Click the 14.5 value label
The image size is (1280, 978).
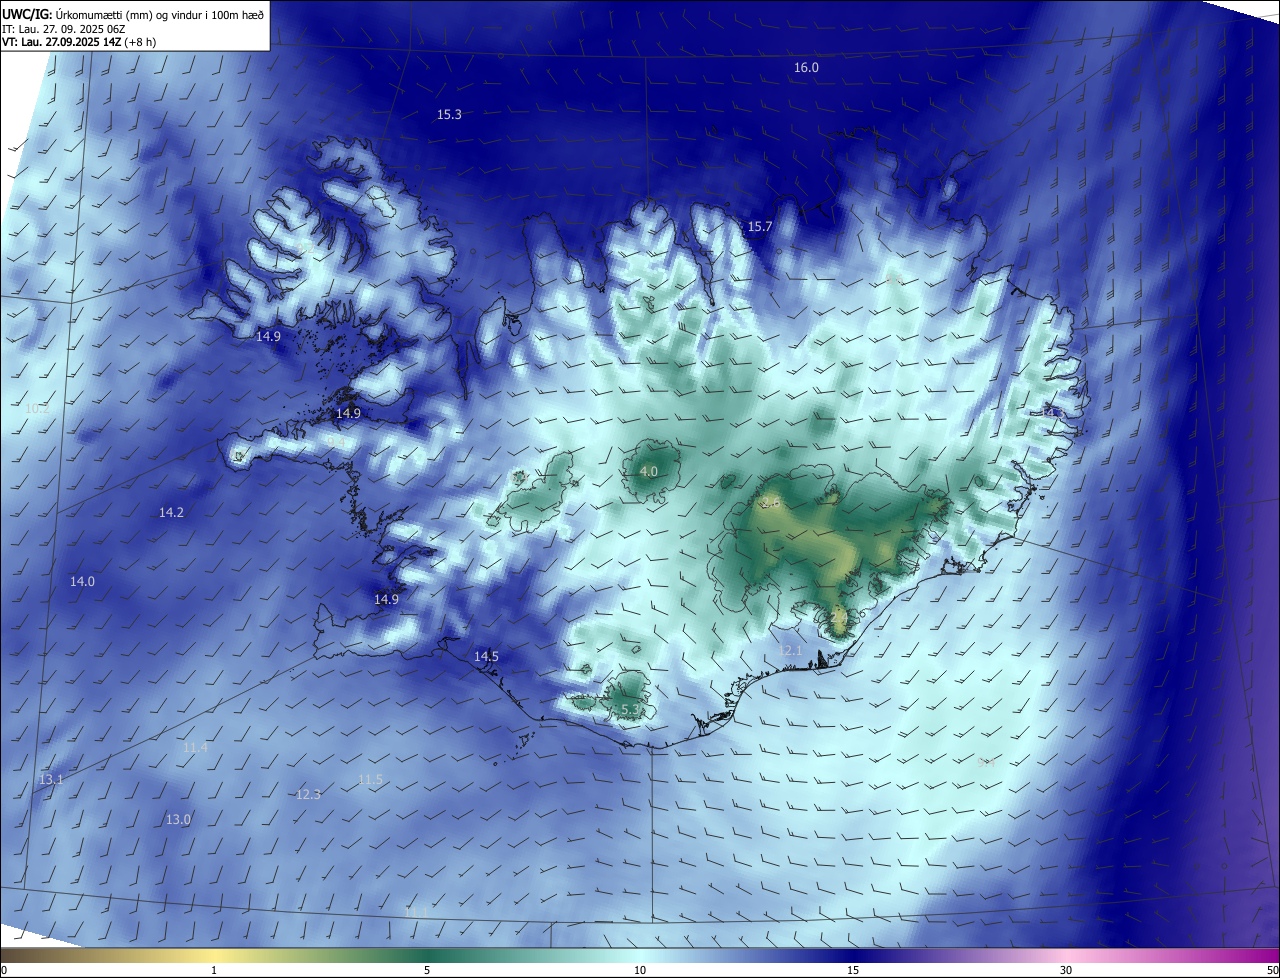tap(486, 657)
